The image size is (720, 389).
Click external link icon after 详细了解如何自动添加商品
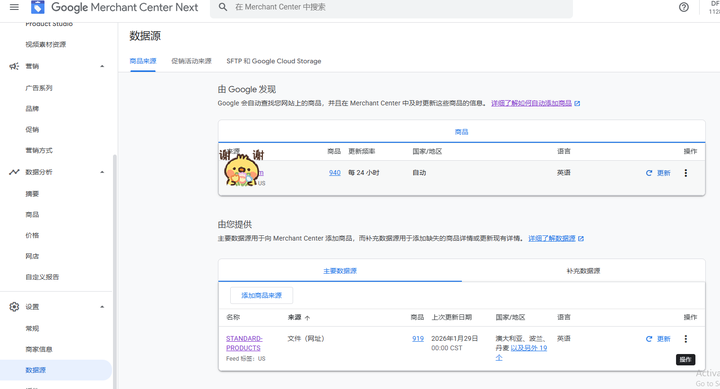pyautogui.click(x=577, y=103)
